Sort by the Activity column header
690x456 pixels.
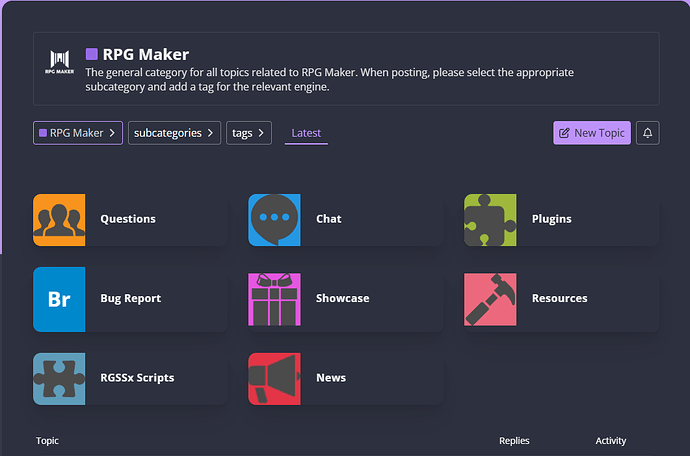pyautogui.click(x=611, y=441)
